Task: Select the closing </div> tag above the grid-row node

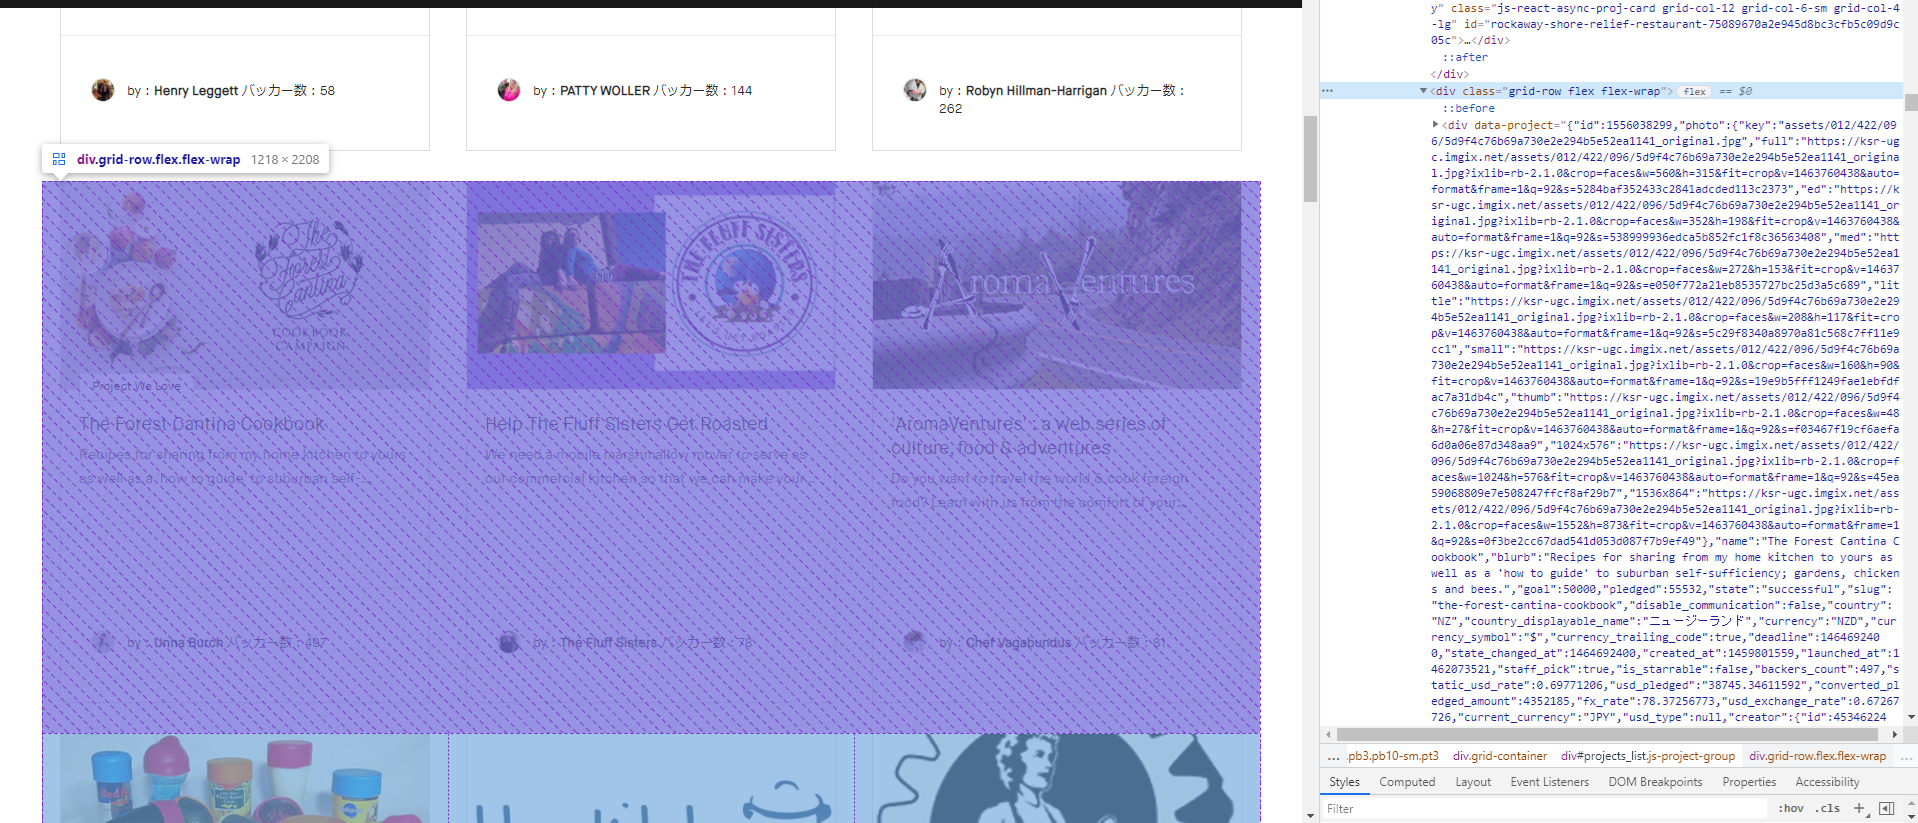Action: (1449, 74)
